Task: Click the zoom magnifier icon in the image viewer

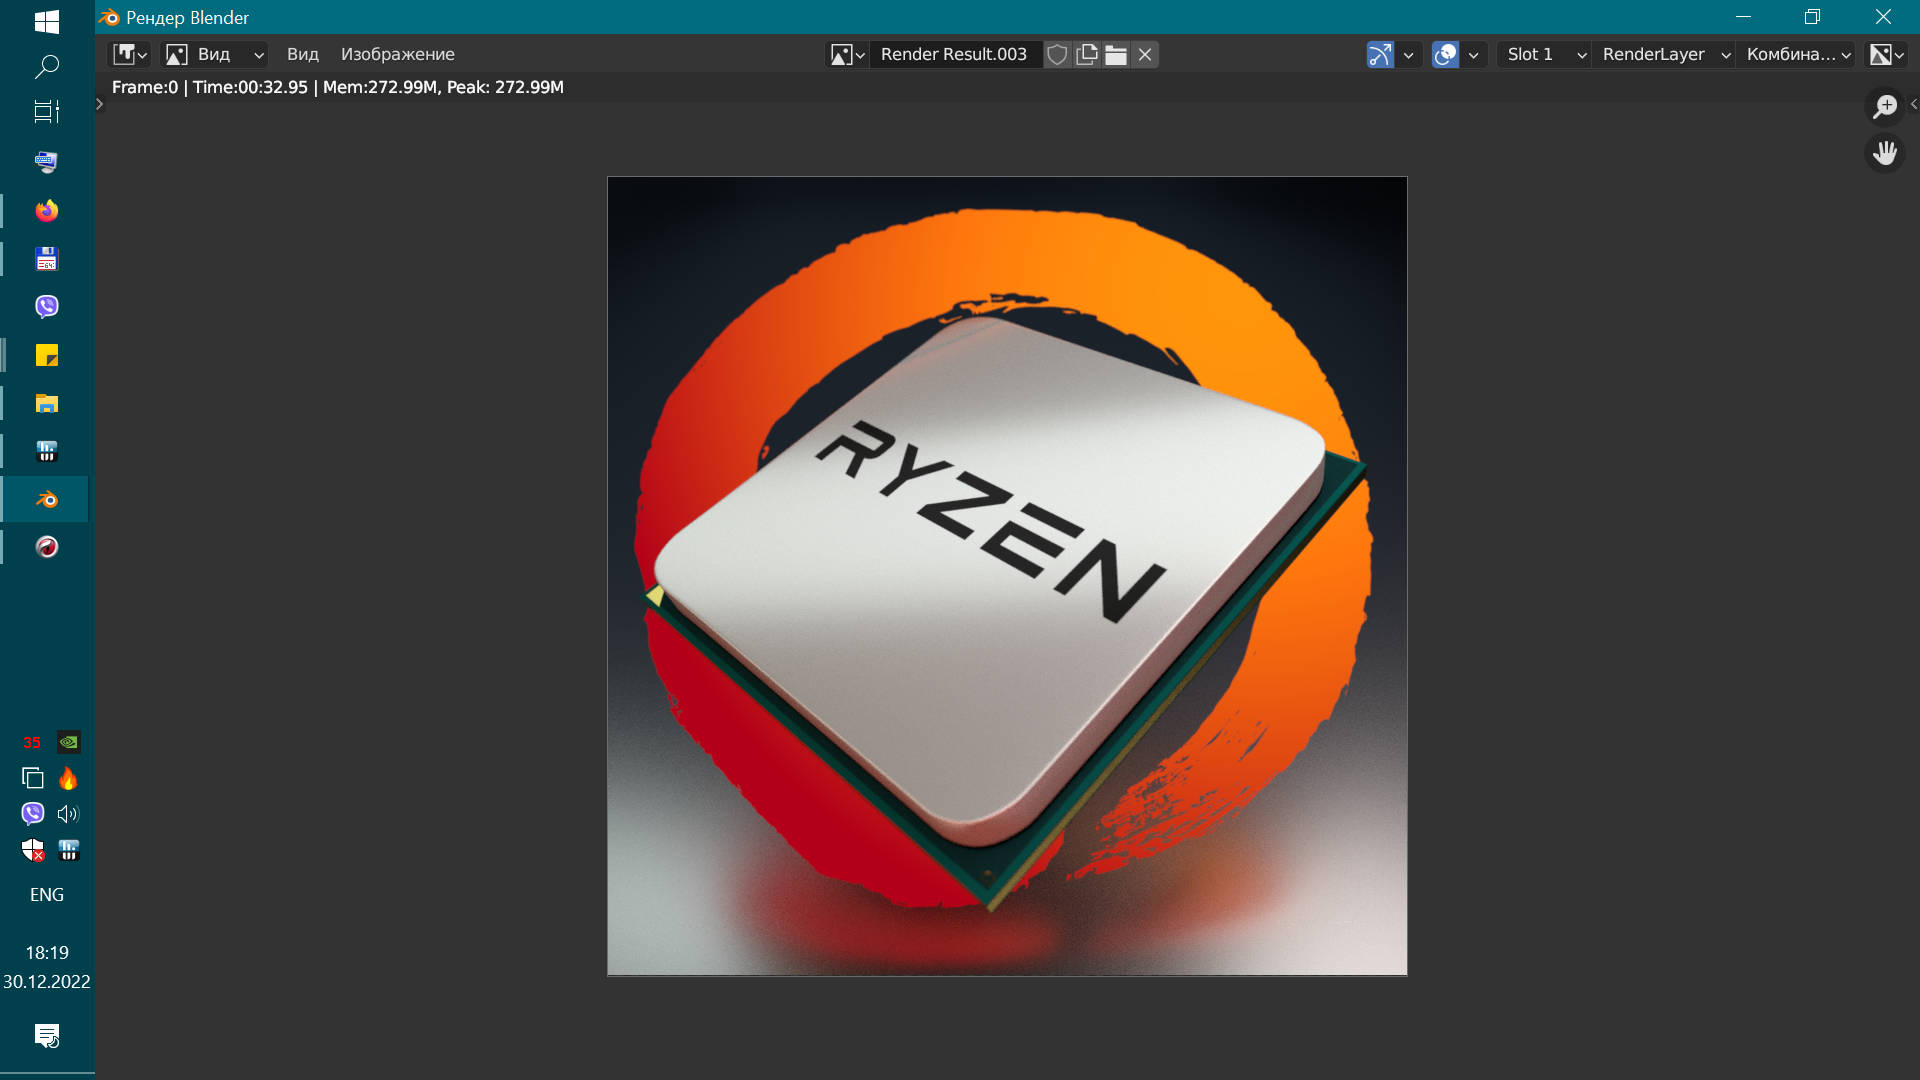Action: pyautogui.click(x=1886, y=106)
